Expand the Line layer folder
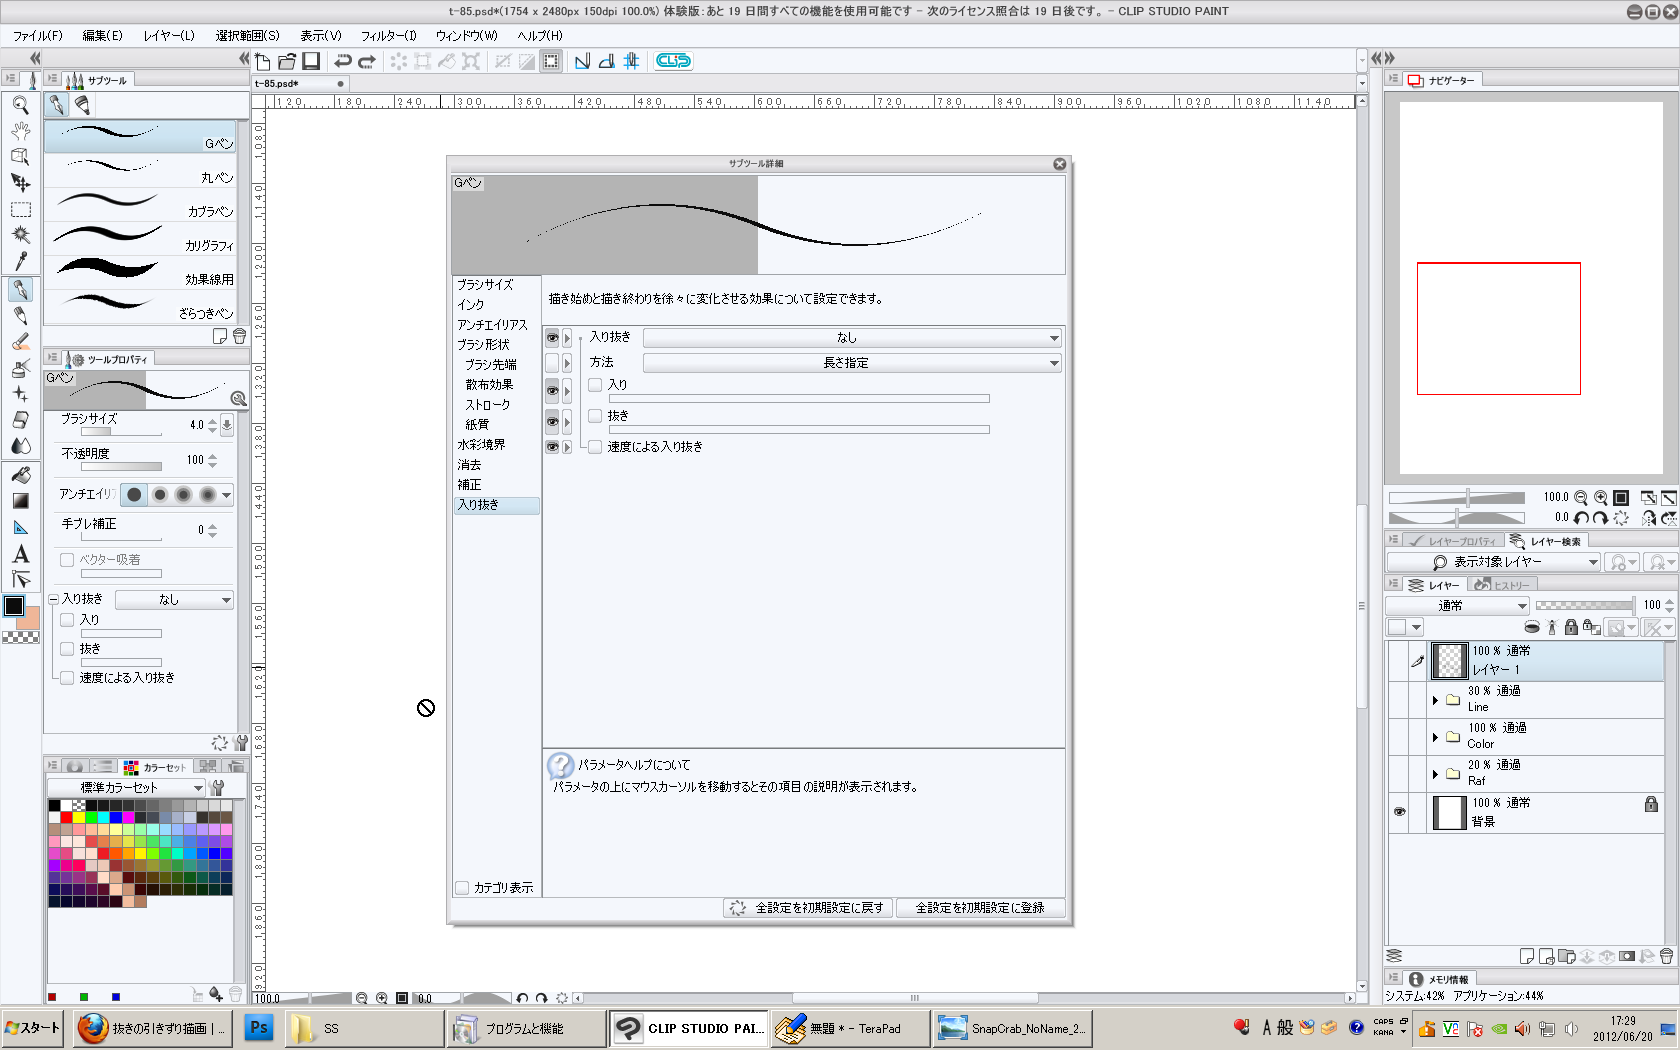 tap(1435, 700)
